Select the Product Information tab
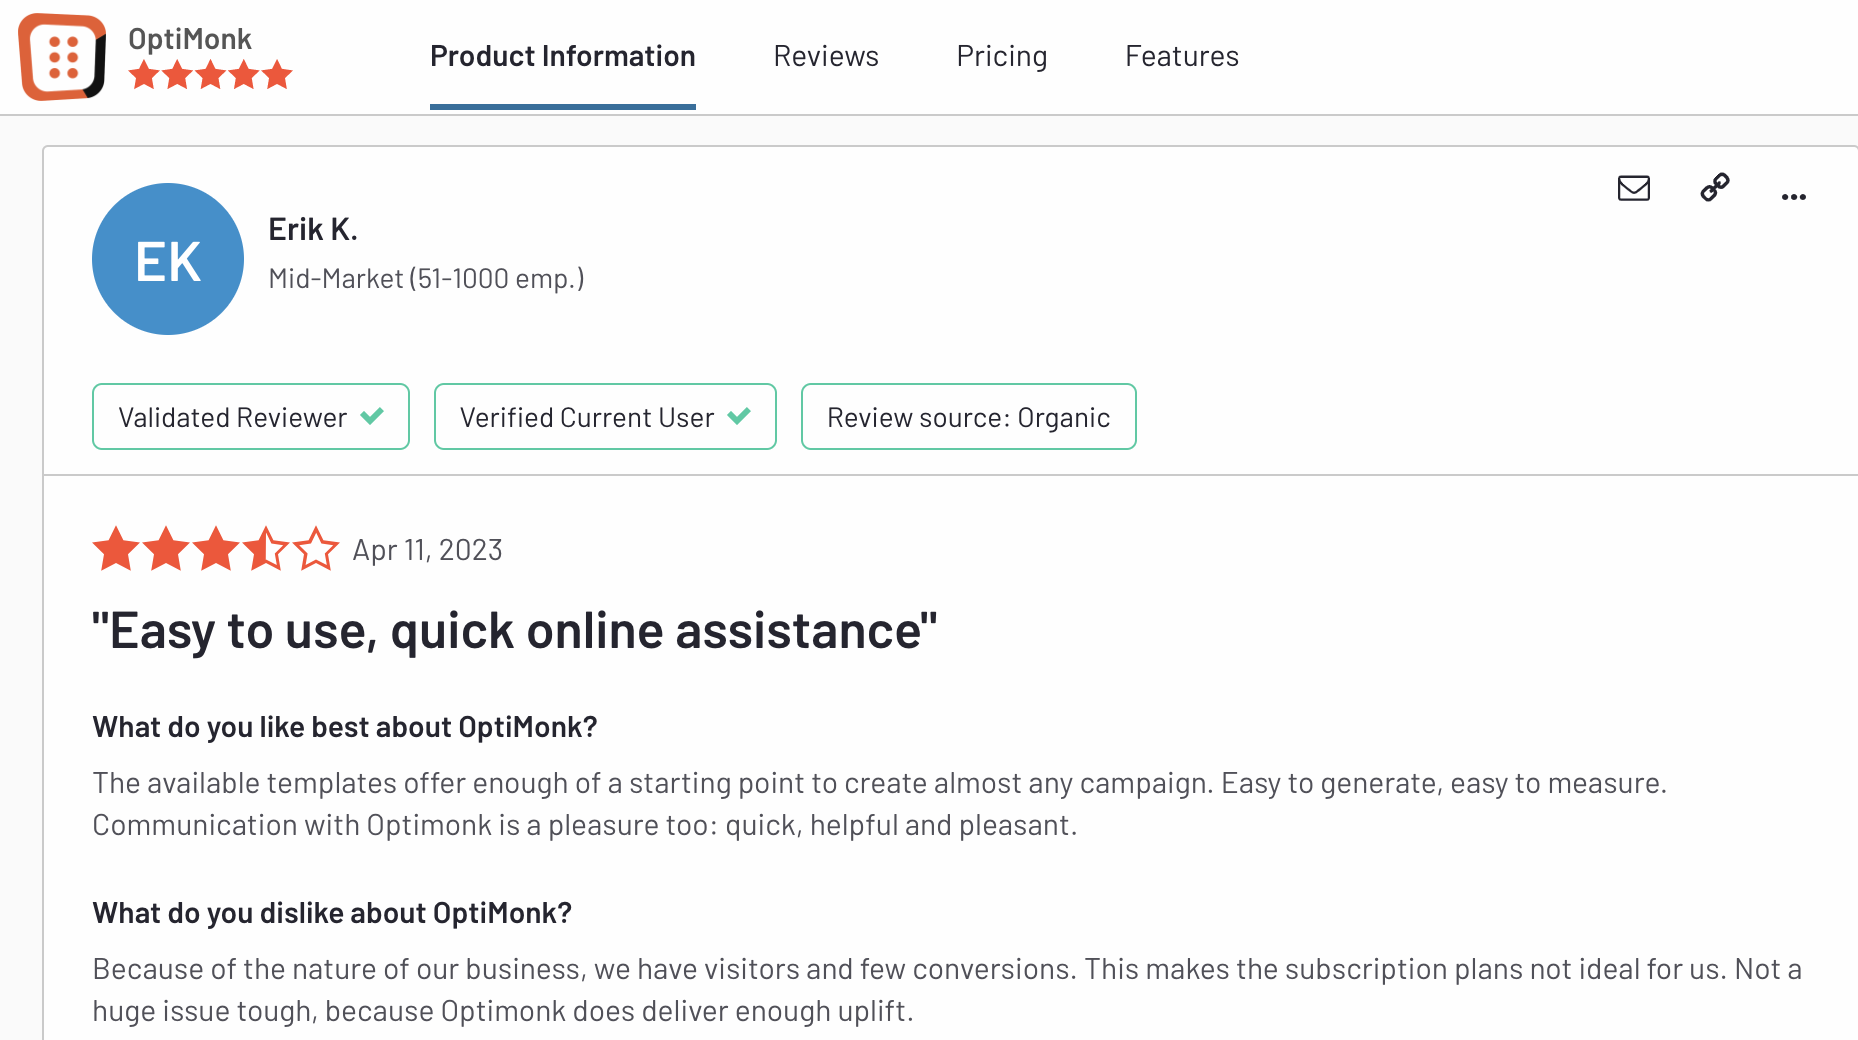 (563, 56)
